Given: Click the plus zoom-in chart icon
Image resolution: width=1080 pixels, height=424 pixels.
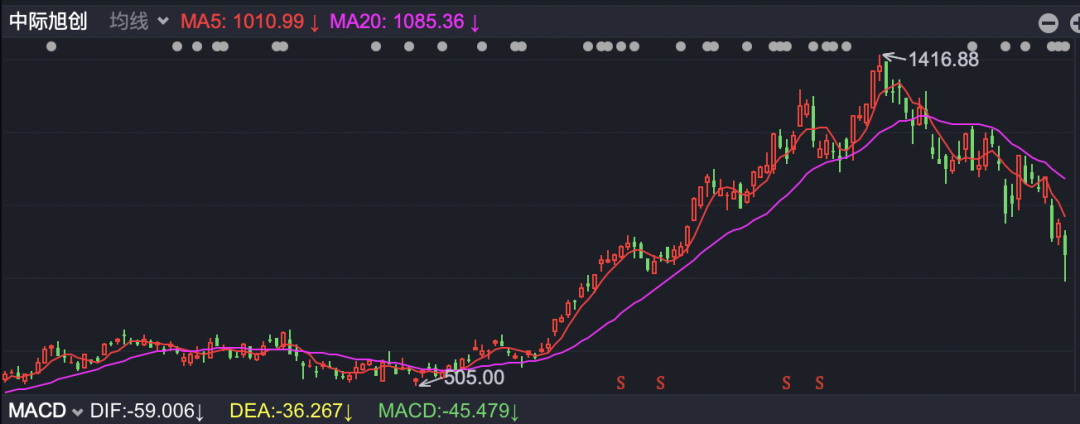Looking at the screenshot, I should pyautogui.click(x=1075, y=24).
